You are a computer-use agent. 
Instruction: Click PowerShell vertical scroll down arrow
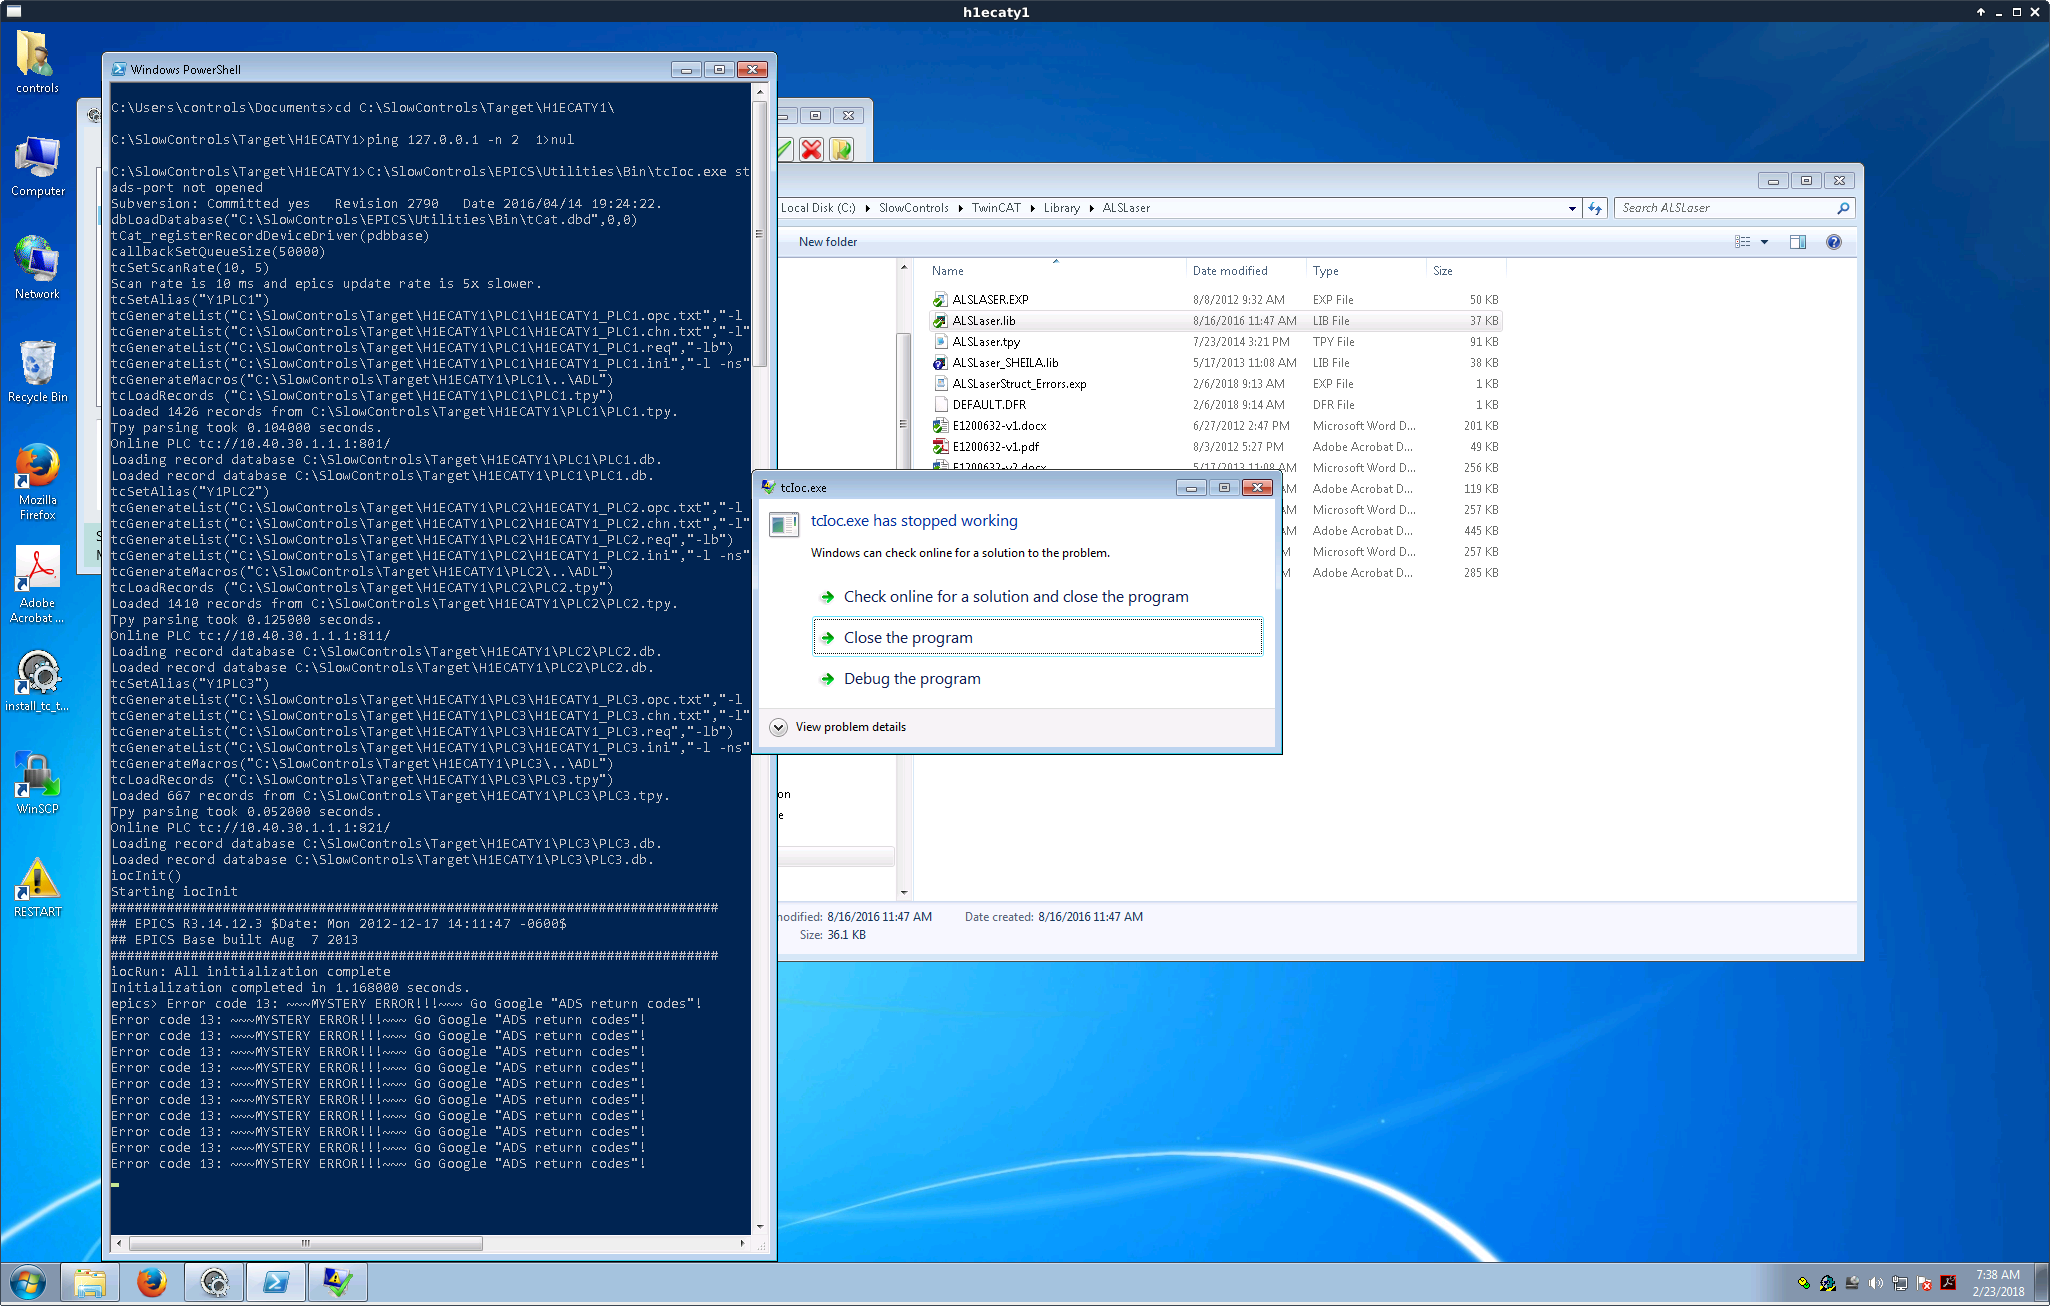760,1226
